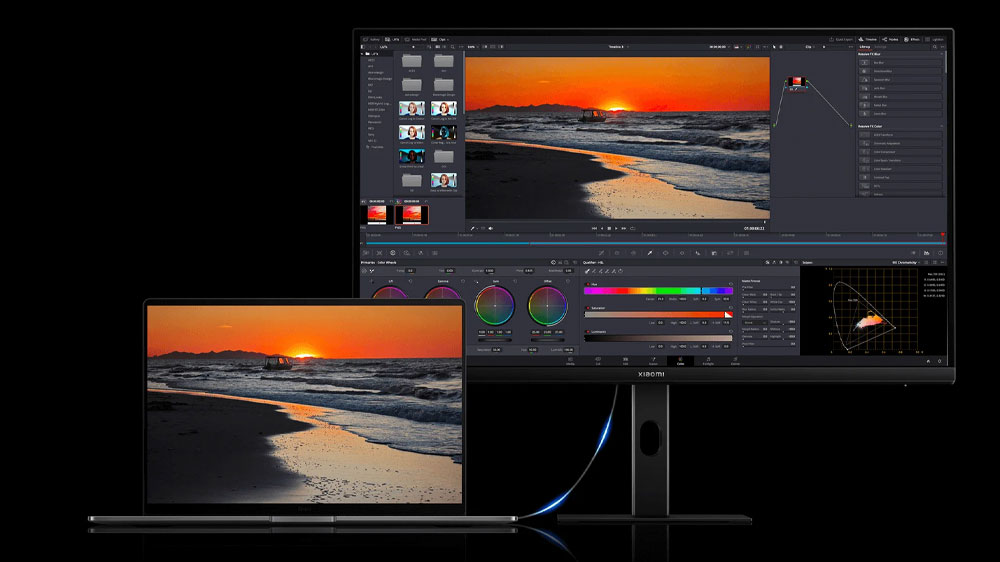
Task: Toggle the Clips strip button
Action: coord(441,40)
